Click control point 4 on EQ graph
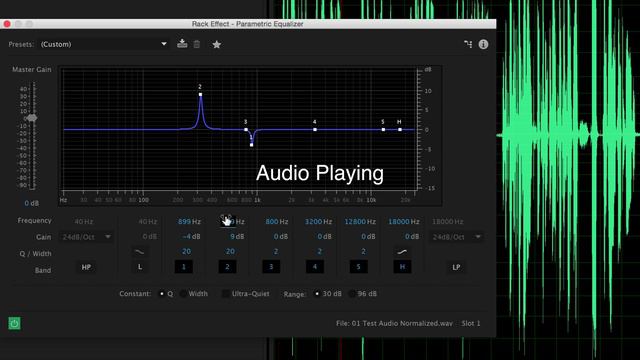This screenshot has height=360, width=640. click(x=315, y=129)
